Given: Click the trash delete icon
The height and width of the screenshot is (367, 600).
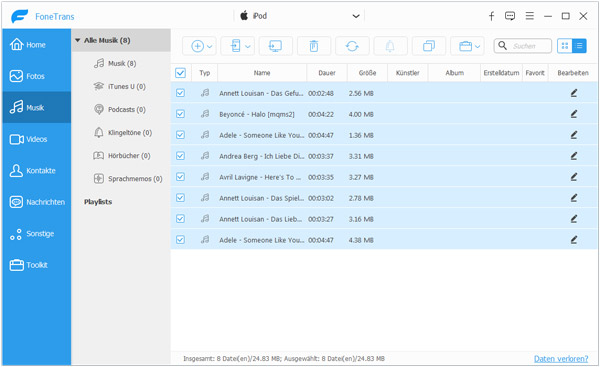Looking at the screenshot, I should click(x=314, y=46).
